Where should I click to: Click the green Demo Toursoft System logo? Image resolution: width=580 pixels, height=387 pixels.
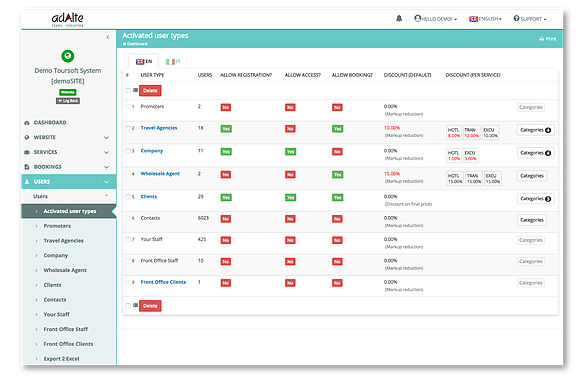68,56
